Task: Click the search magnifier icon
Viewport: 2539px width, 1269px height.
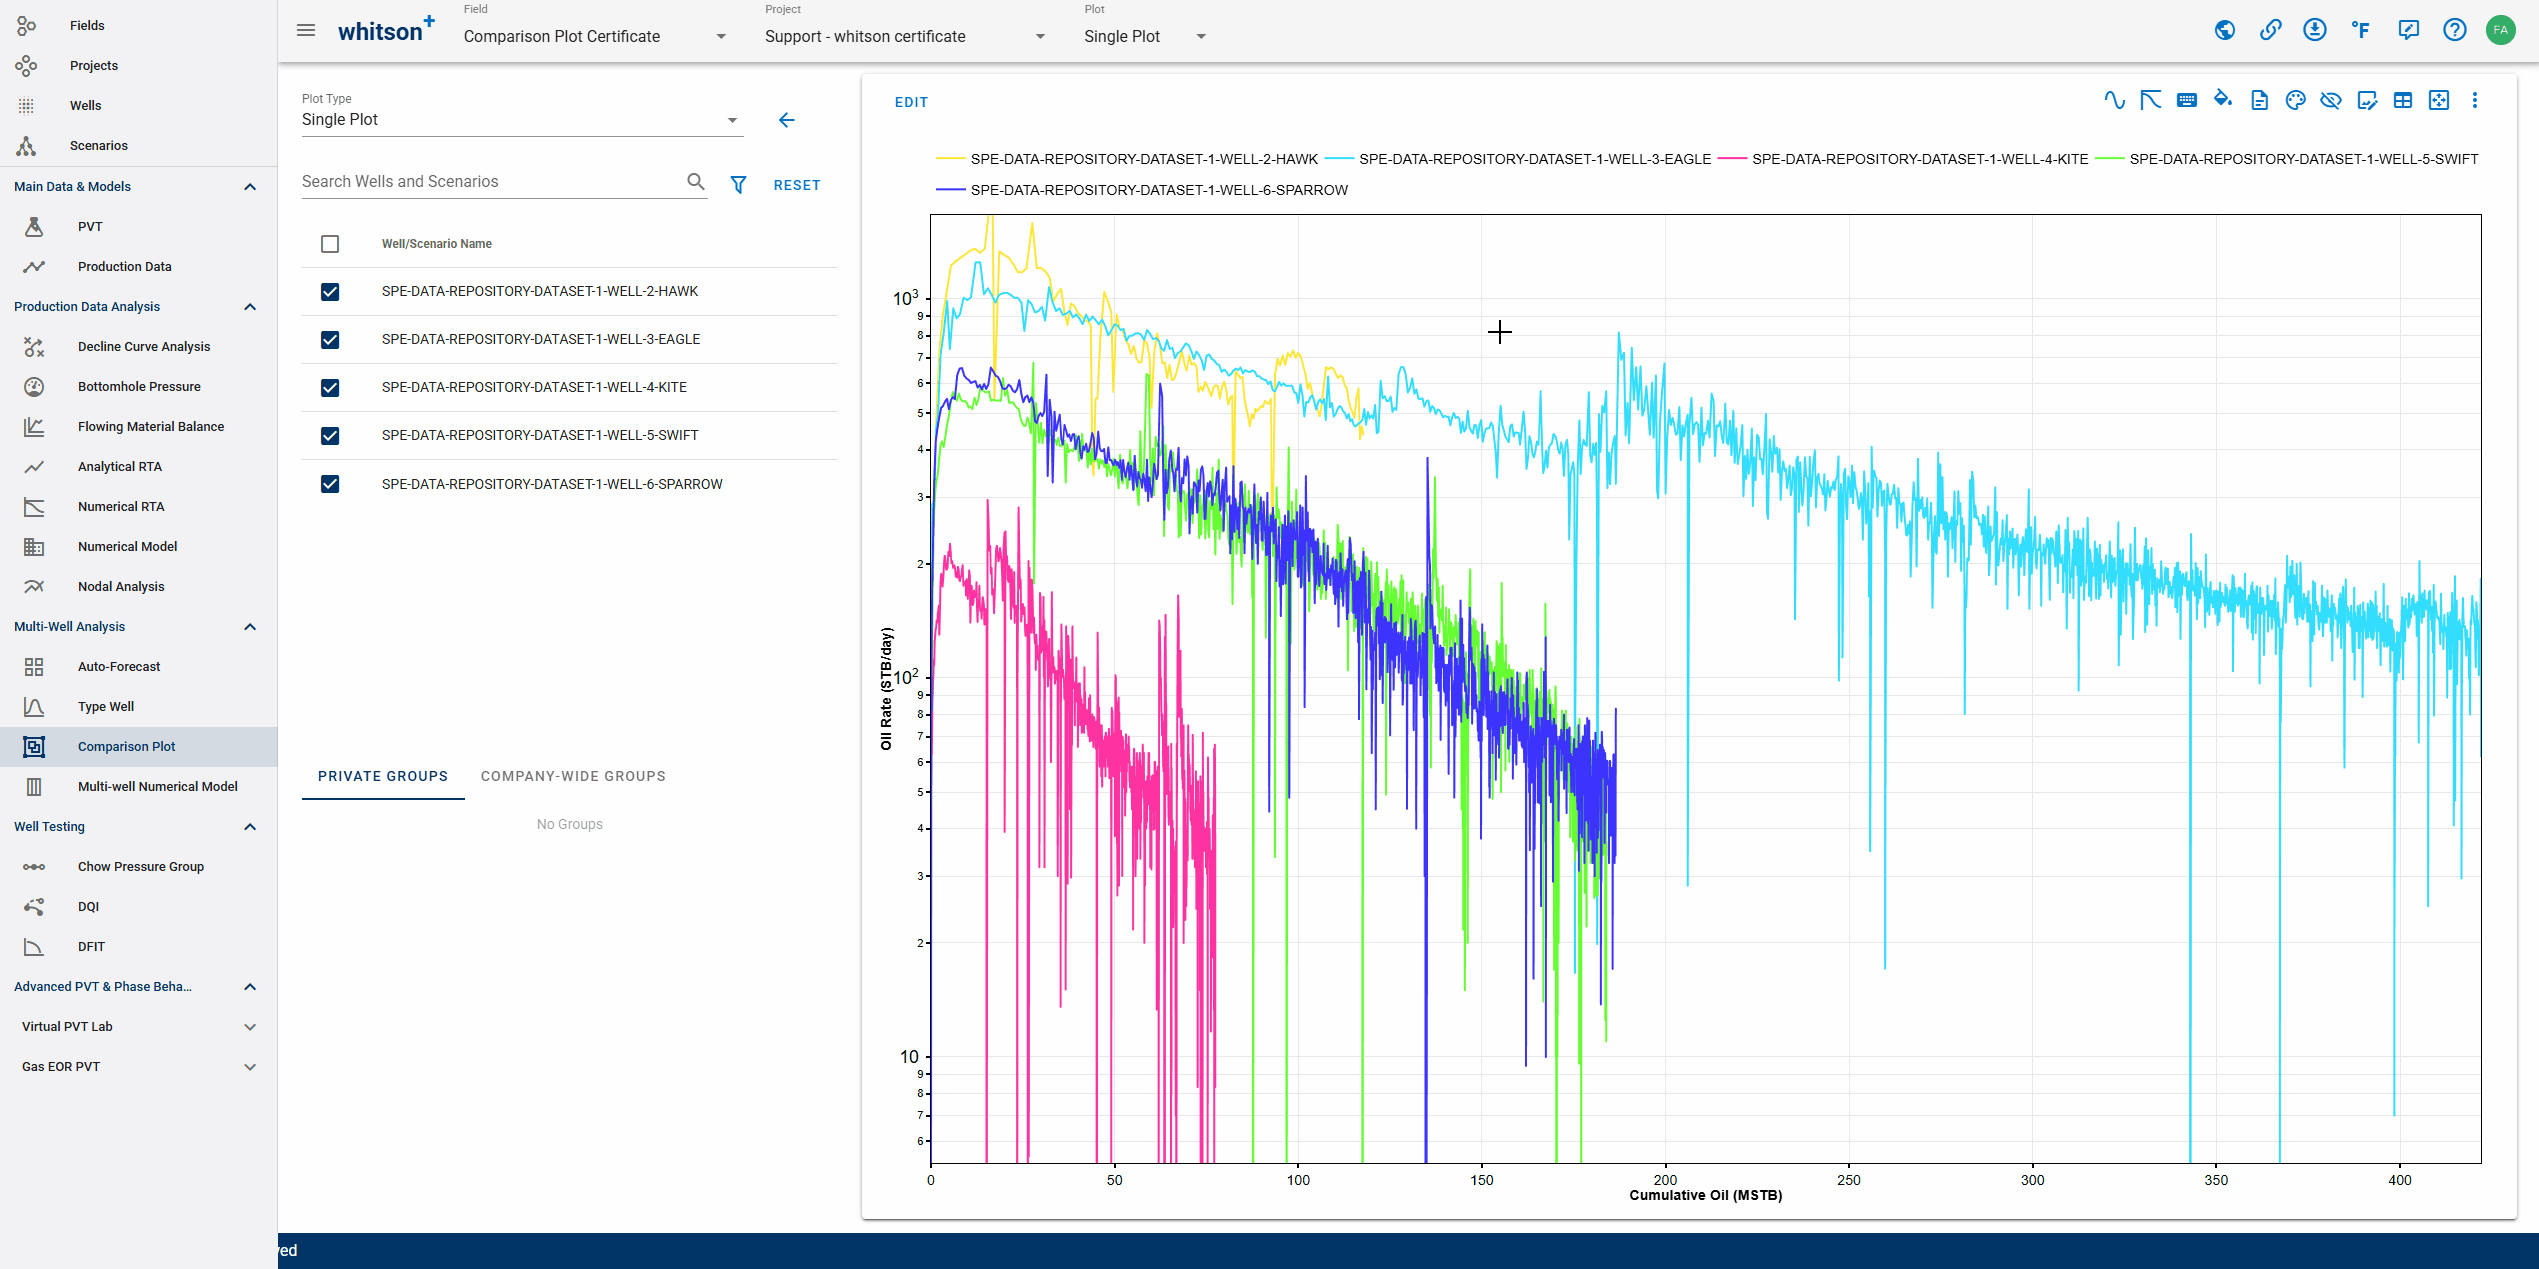Action: (x=696, y=181)
